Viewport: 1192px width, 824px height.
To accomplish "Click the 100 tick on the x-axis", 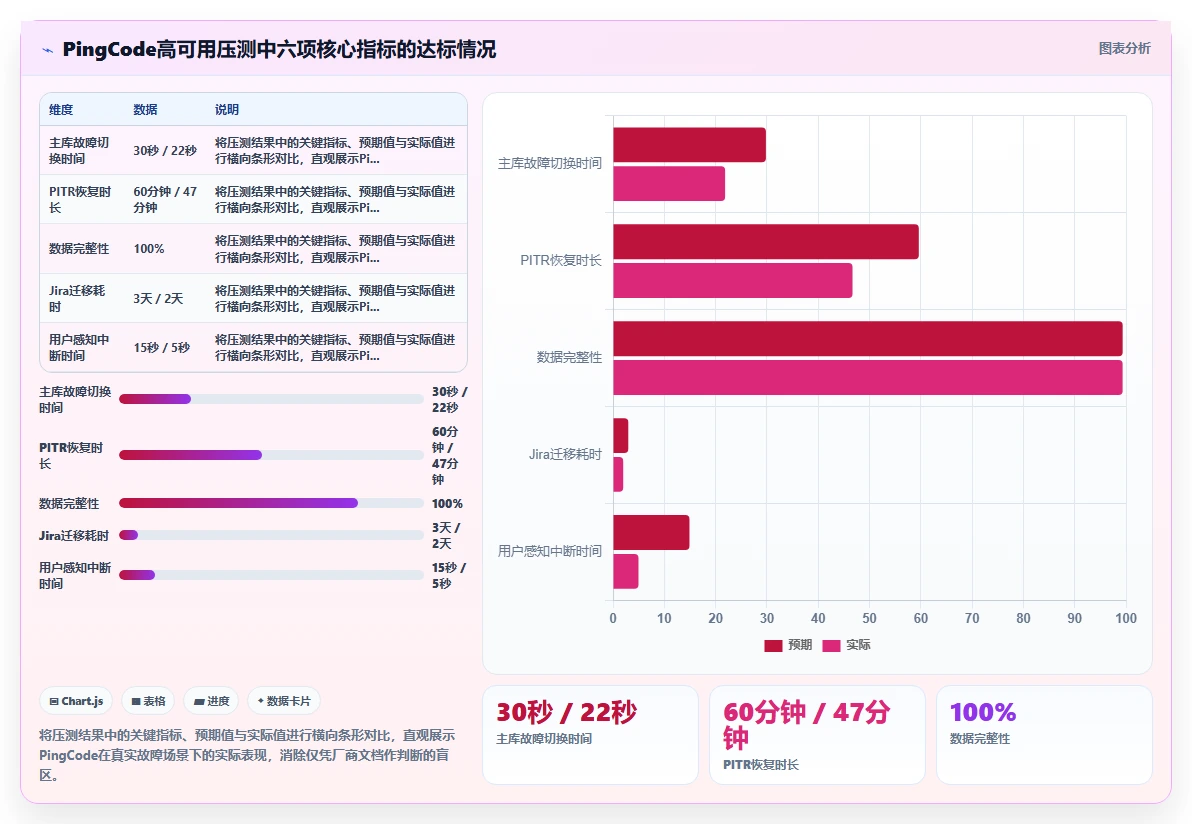I will click(1126, 619).
